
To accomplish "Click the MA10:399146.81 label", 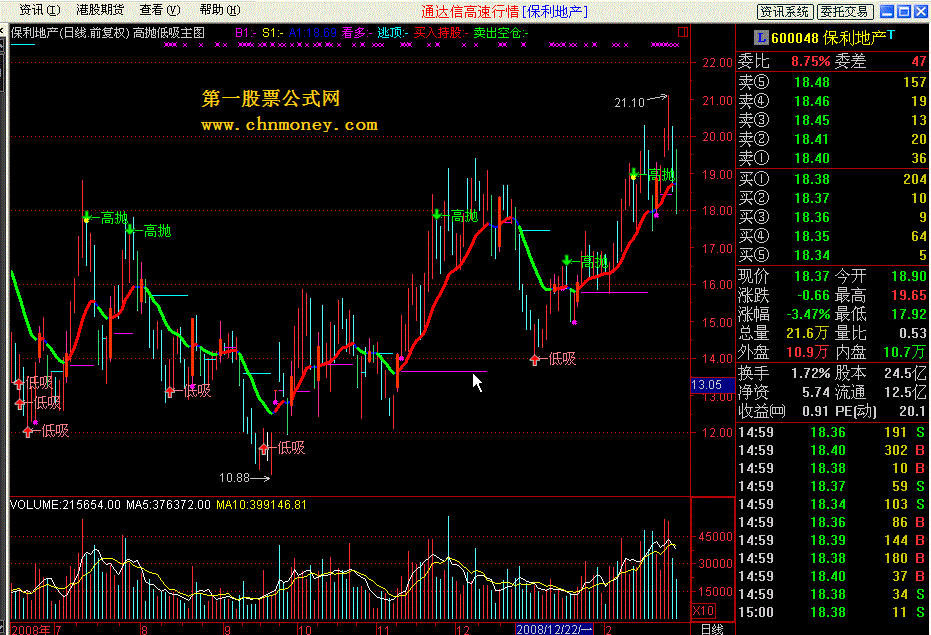I will tap(261, 505).
